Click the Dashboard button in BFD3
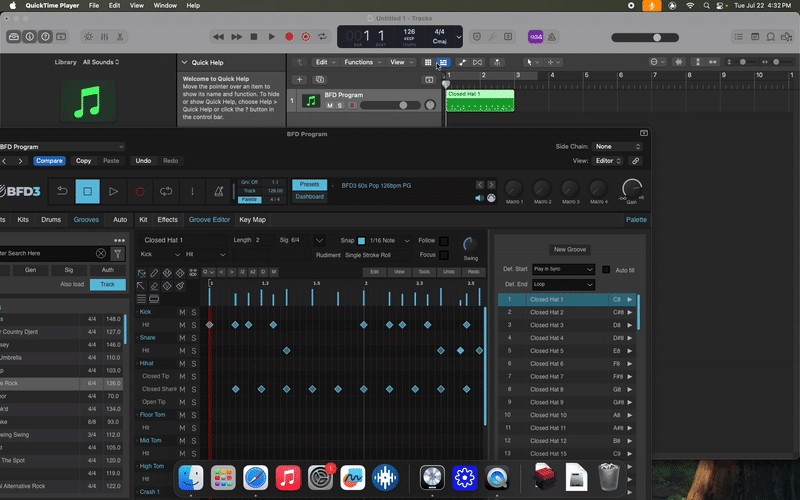This screenshot has height=500, width=800. pos(309,196)
